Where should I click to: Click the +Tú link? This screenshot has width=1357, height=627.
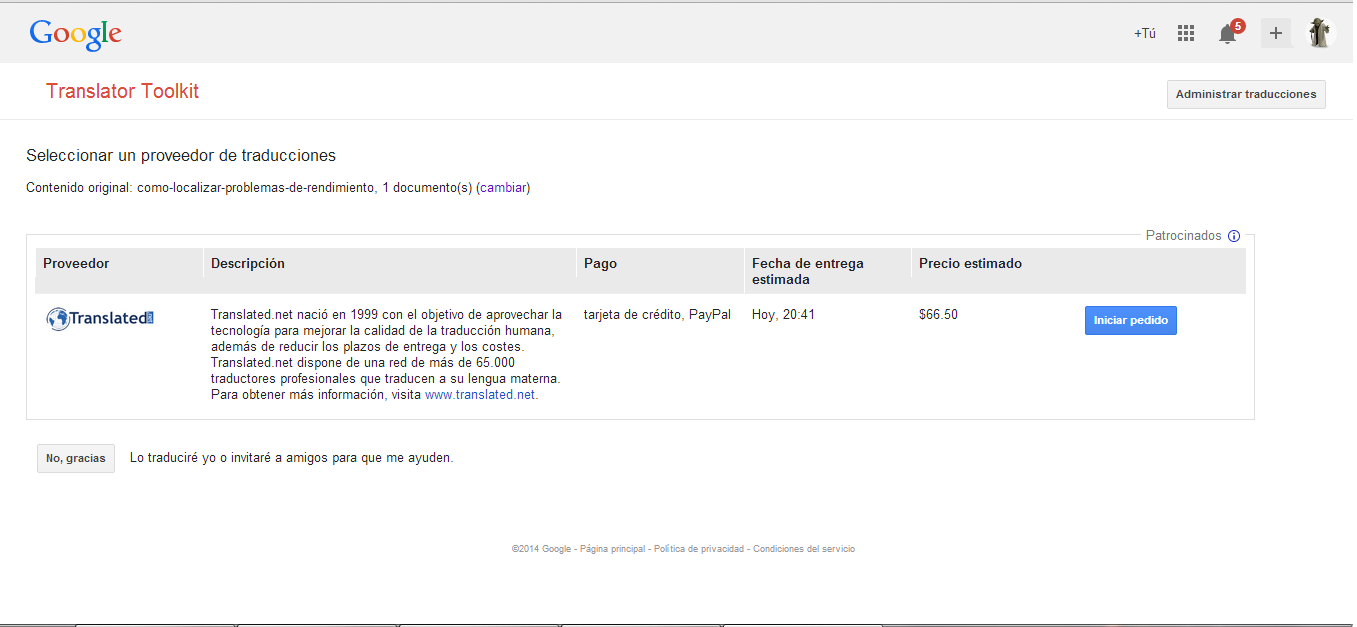[1144, 33]
